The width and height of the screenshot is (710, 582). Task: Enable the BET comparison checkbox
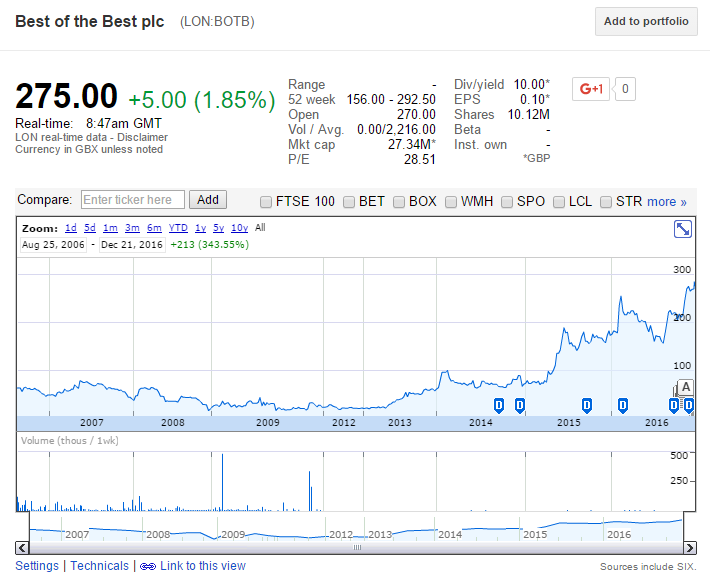pyautogui.click(x=349, y=202)
